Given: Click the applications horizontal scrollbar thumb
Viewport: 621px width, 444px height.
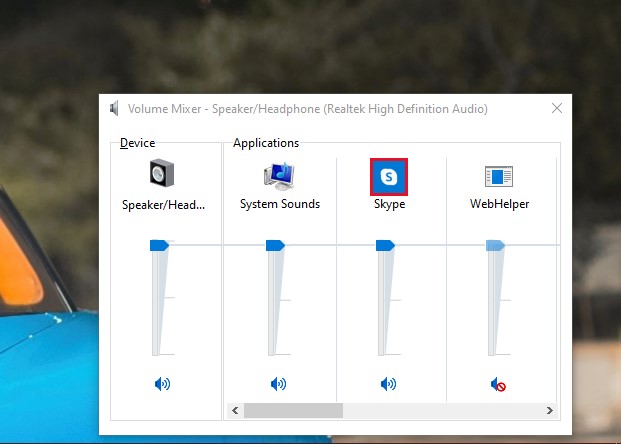Looking at the screenshot, I should pyautogui.click(x=293, y=410).
